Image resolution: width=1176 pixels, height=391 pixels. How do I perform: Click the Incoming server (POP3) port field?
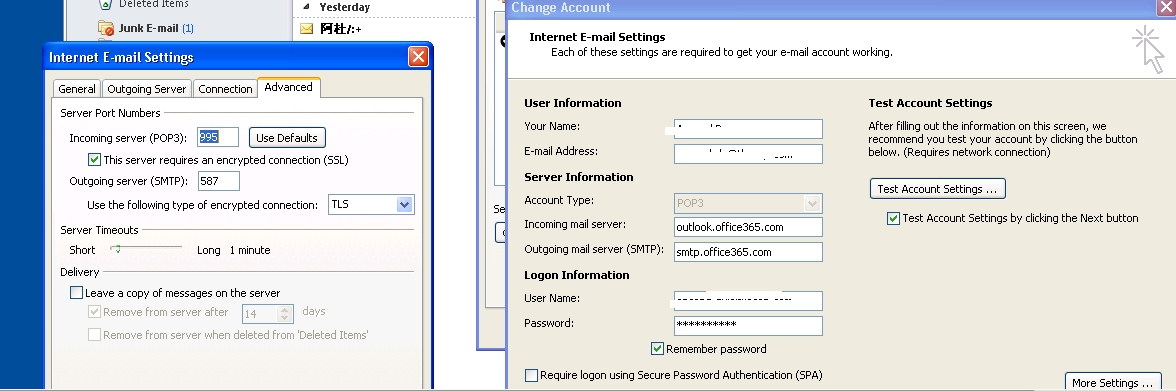pyautogui.click(x=218, y=137)
